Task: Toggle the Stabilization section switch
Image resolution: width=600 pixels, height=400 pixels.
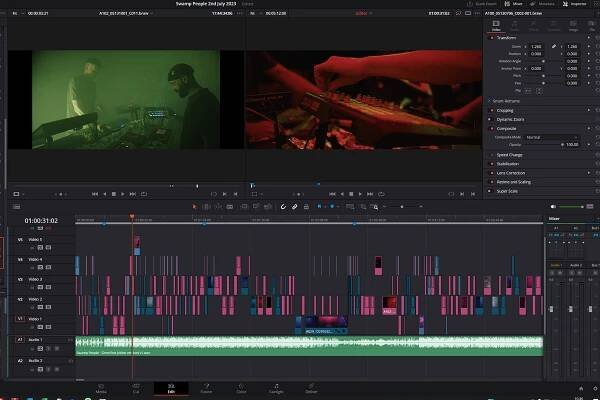Action: click(x=492, y=164)
